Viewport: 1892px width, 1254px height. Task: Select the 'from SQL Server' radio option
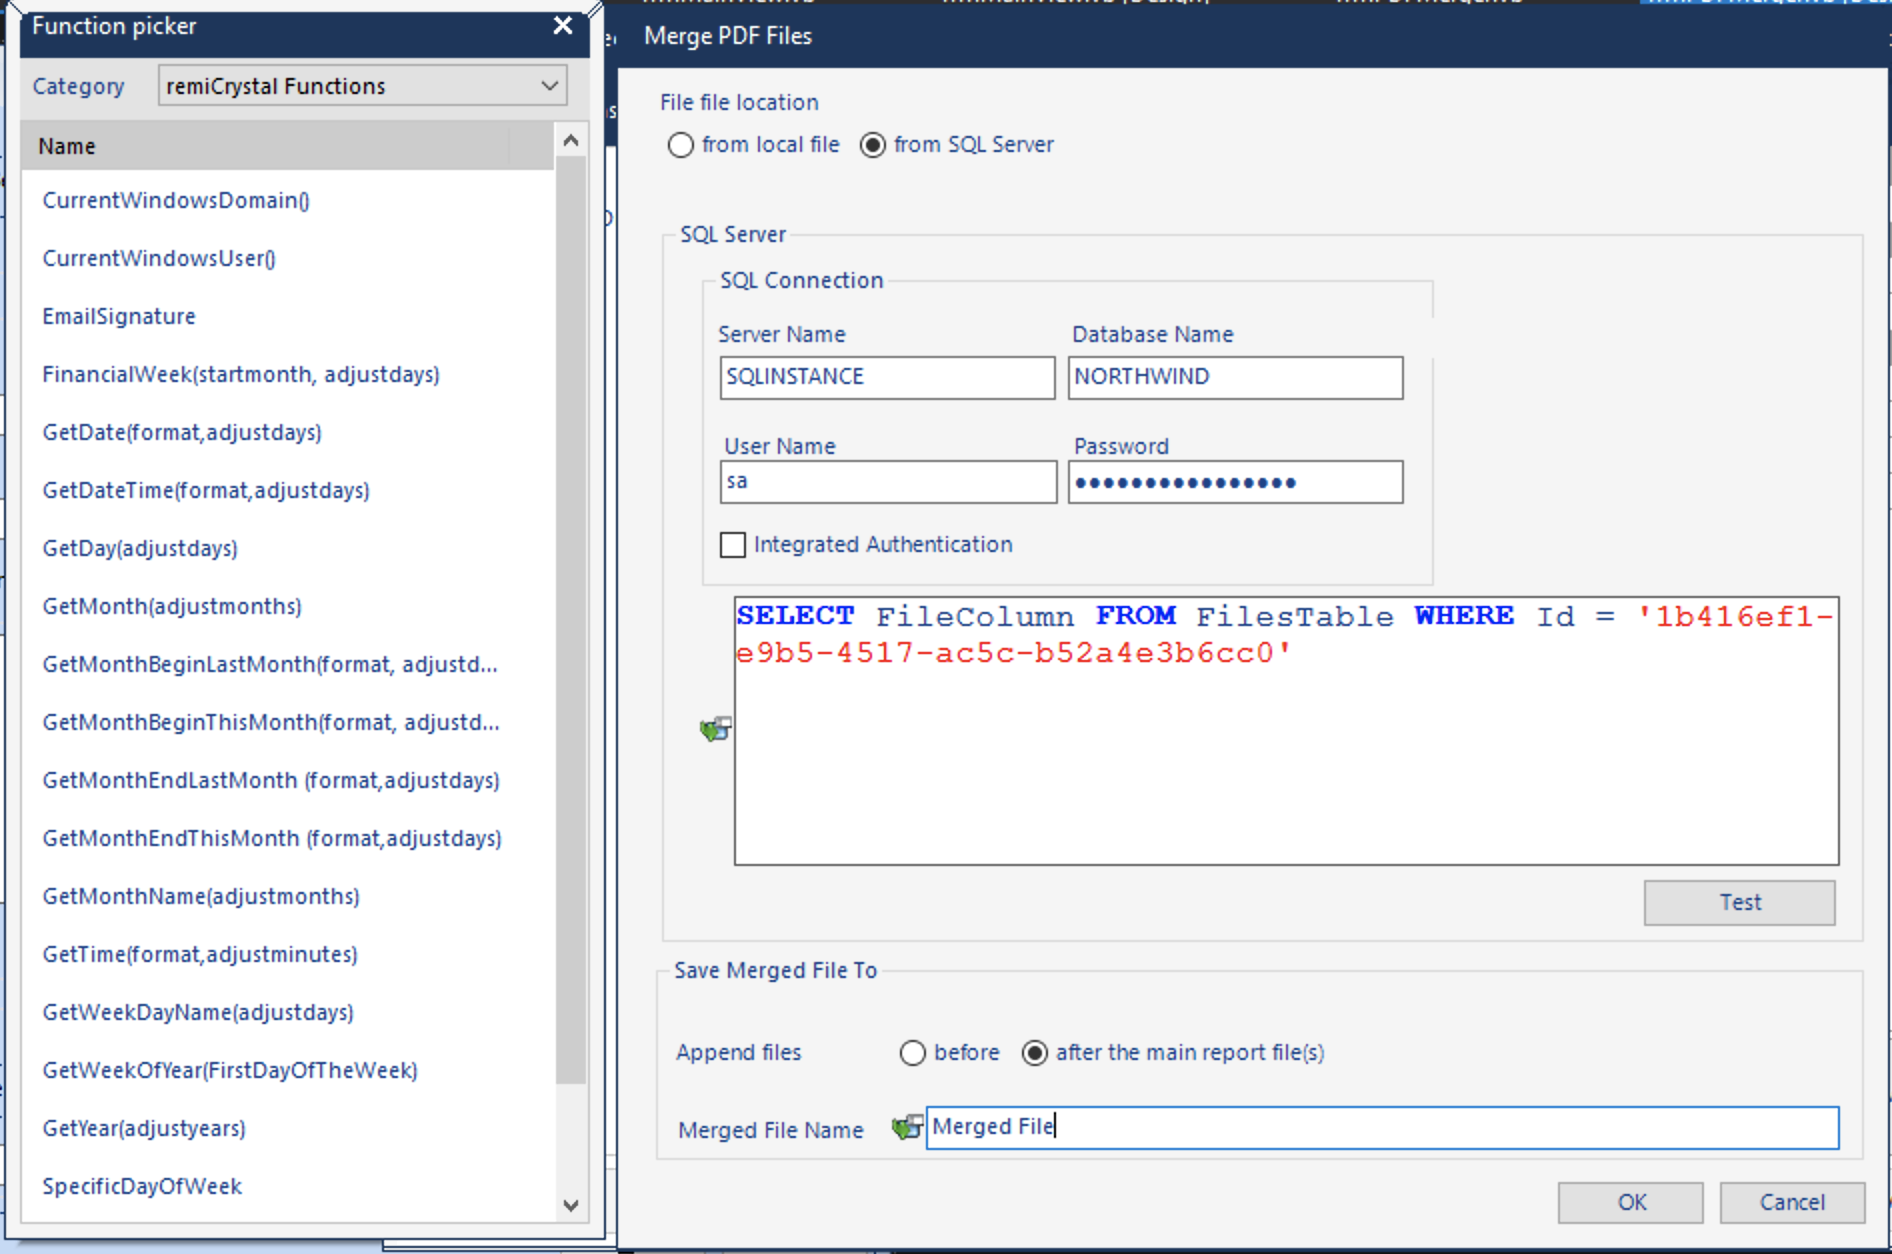pyautogui.click(x=873, y=145)
